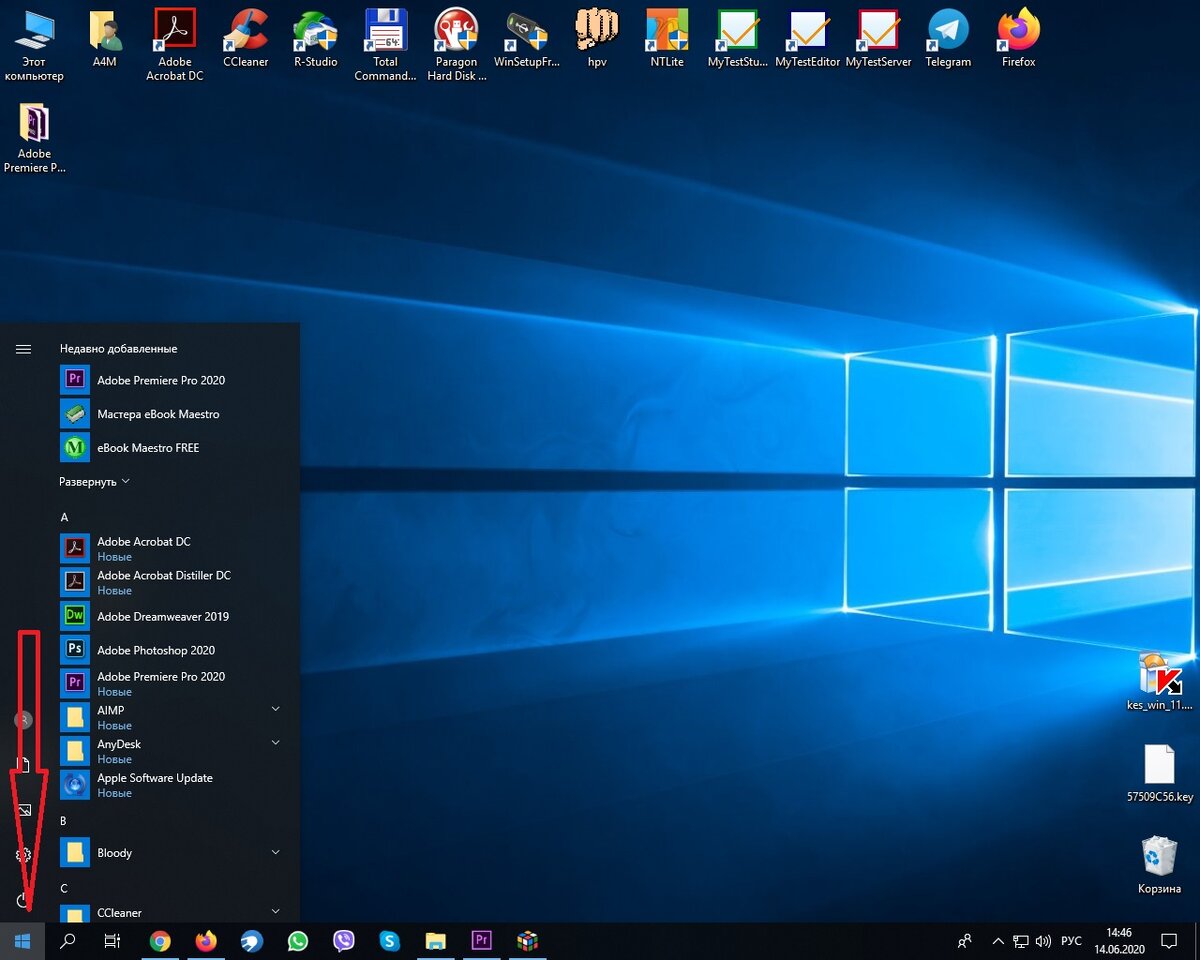Open the Rubik's cube app on taskbar
The width and height of the screenshot is (1200, 960).
point(527,941)
